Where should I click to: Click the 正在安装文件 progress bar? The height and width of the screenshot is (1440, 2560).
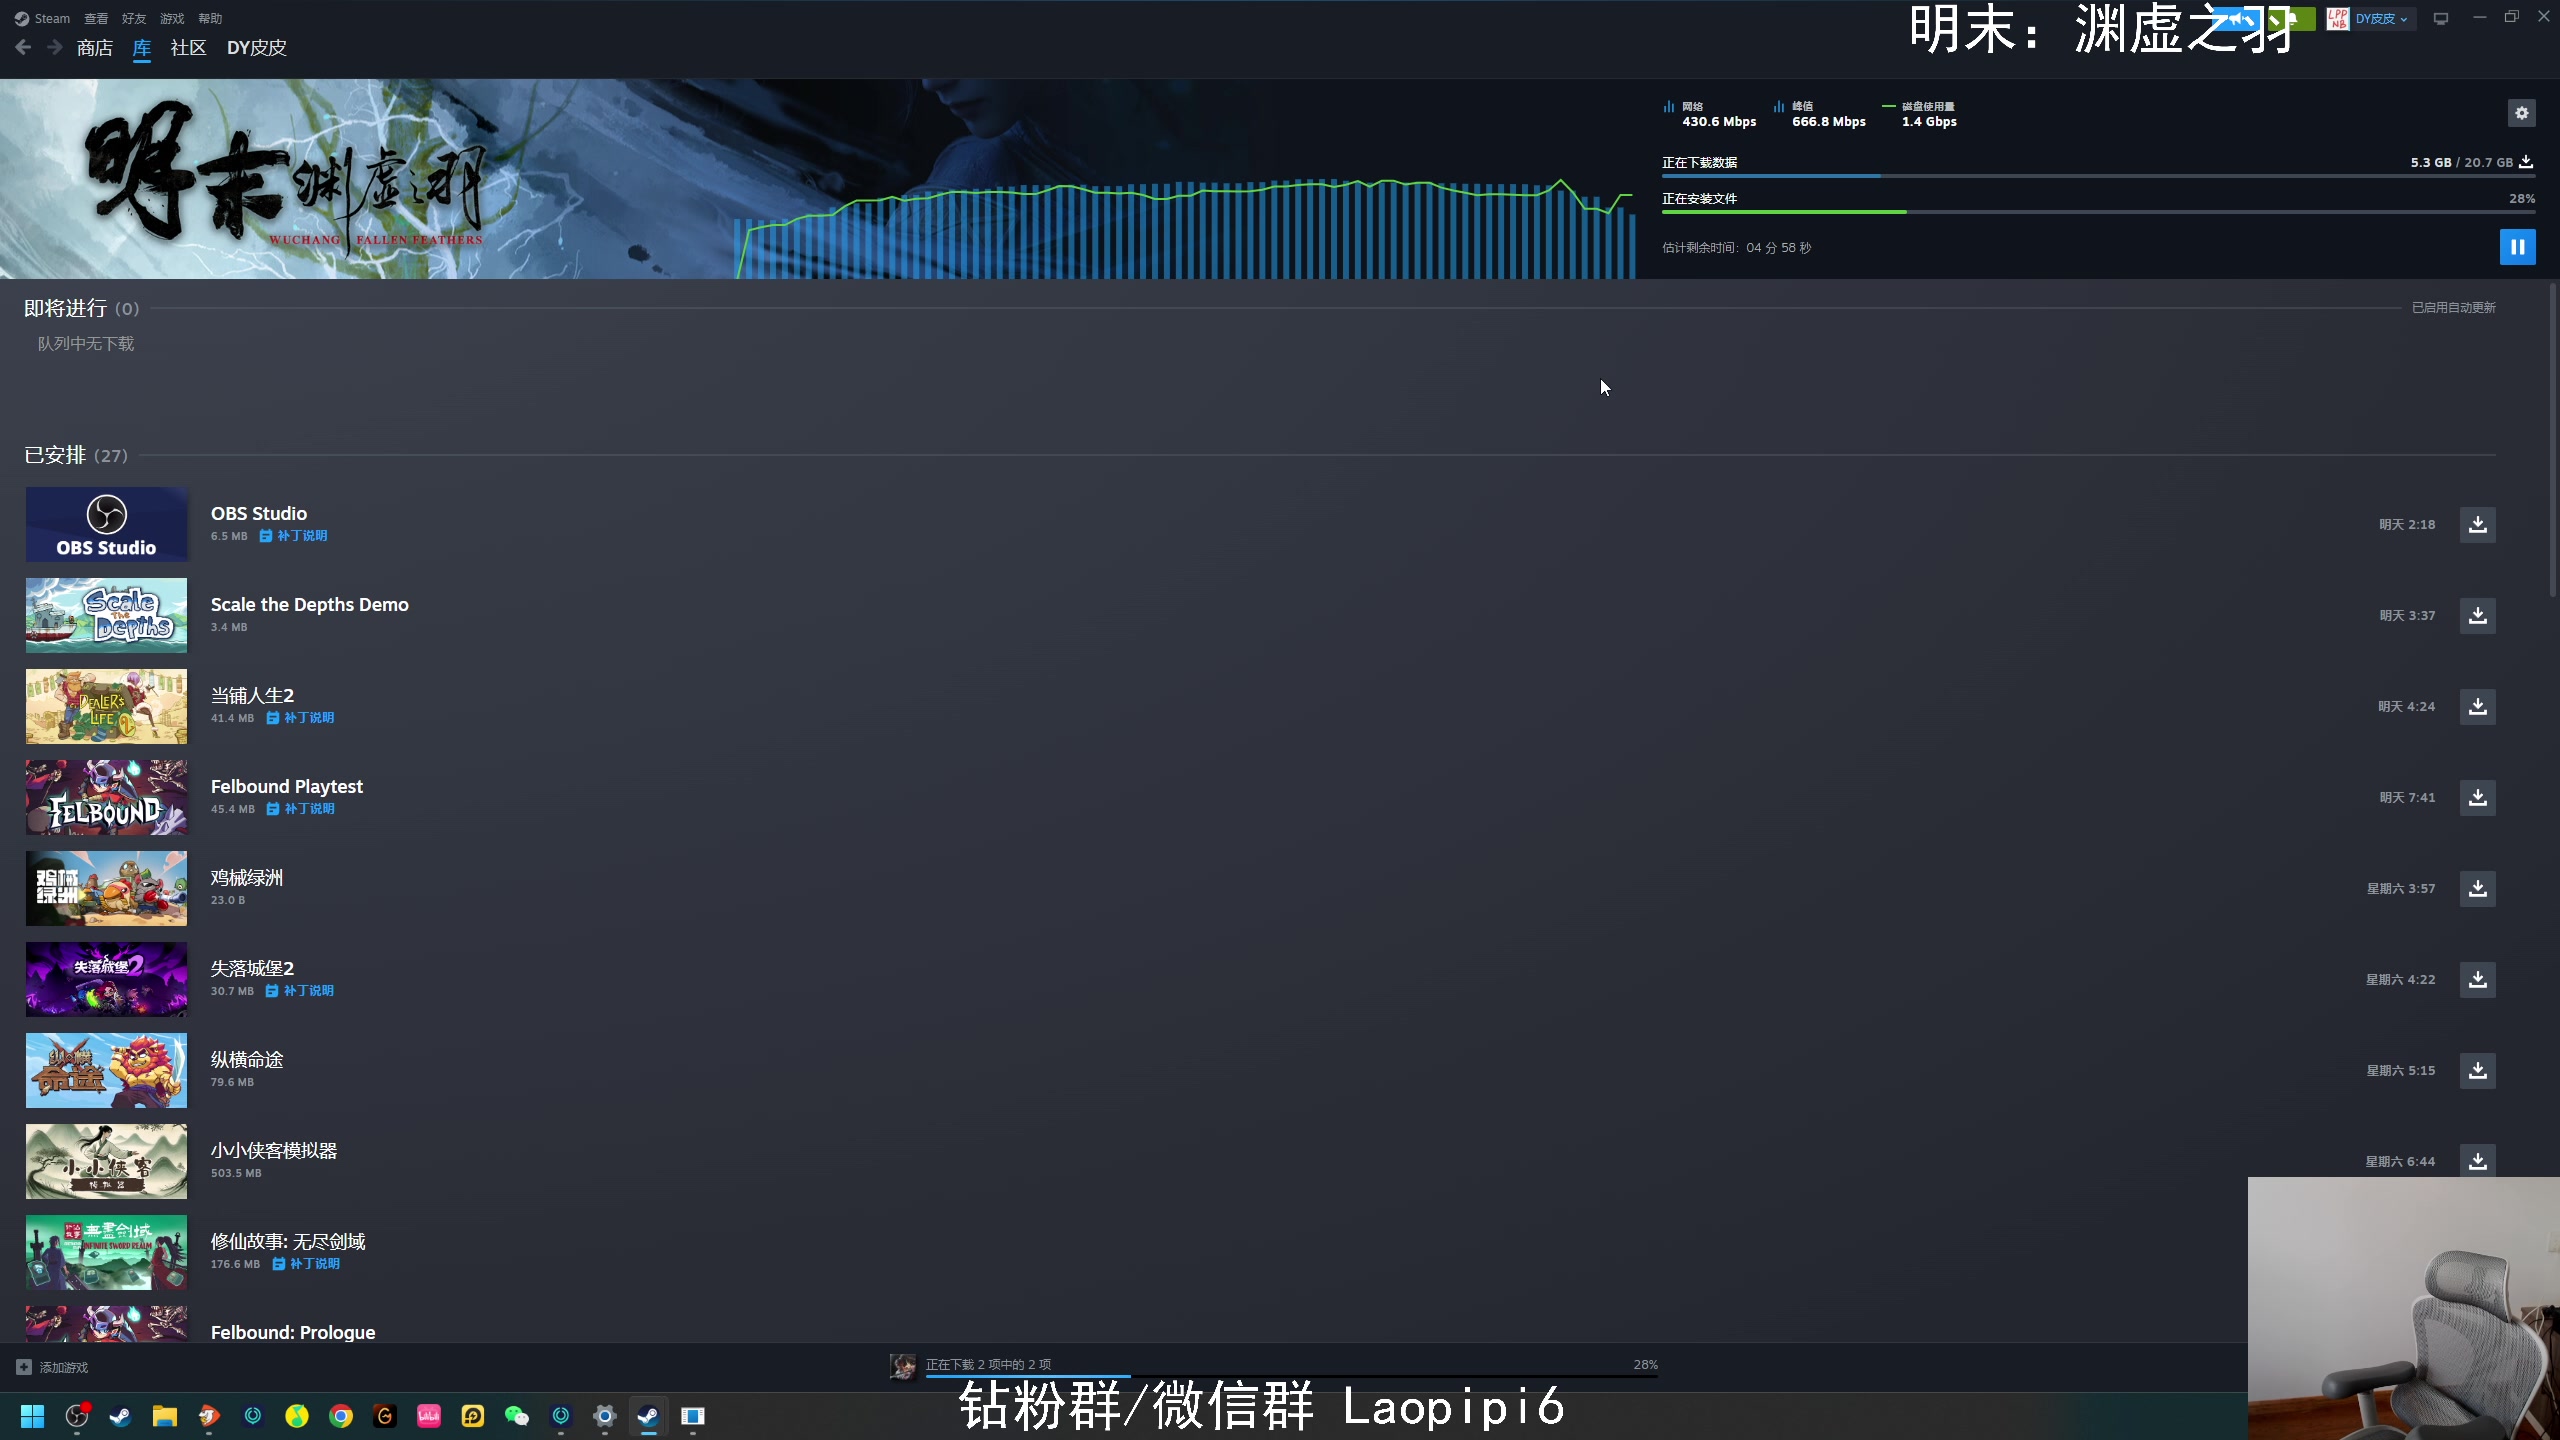click(x=2098, y=212)
